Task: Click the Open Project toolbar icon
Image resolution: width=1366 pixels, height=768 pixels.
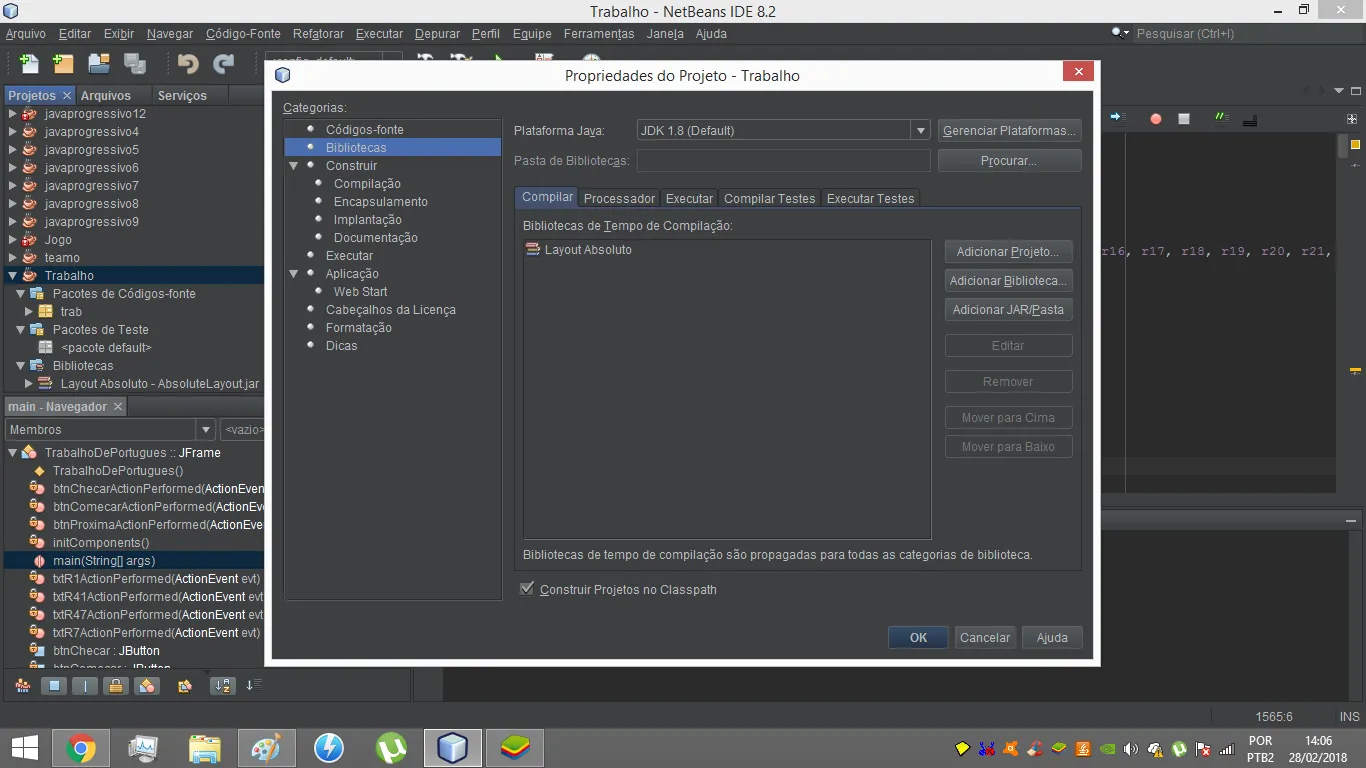Action: click(99, 64)
